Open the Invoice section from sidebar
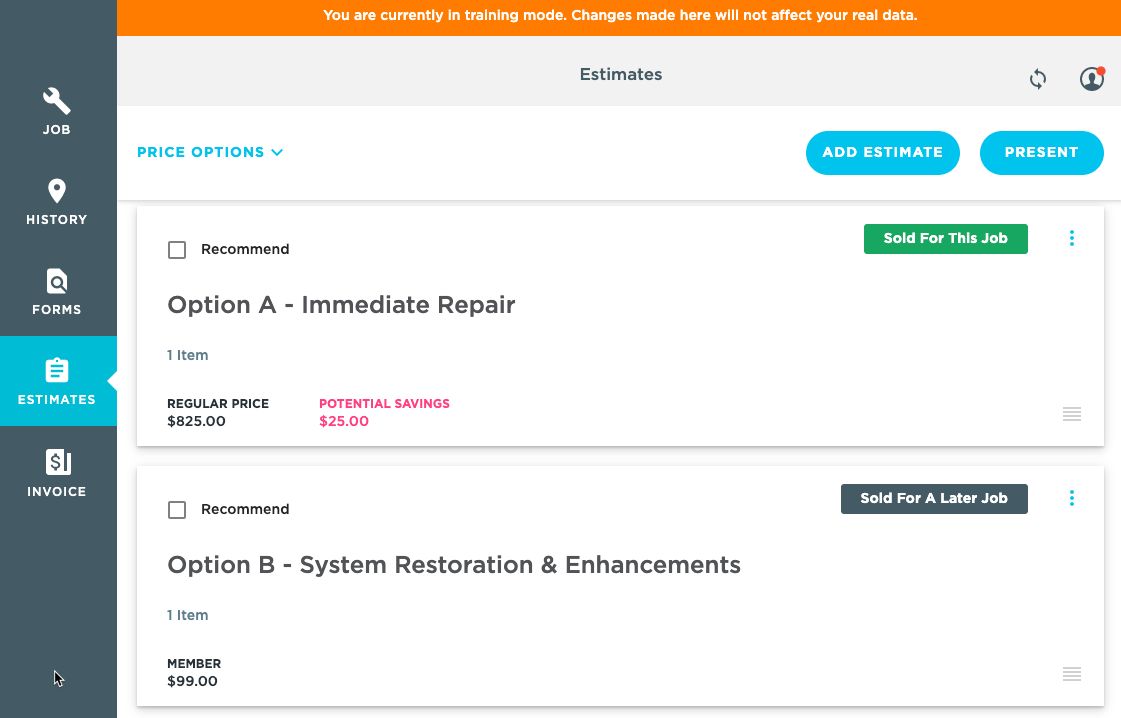The height and width of the screenshot is (718, 1121). tap(56, 472)
